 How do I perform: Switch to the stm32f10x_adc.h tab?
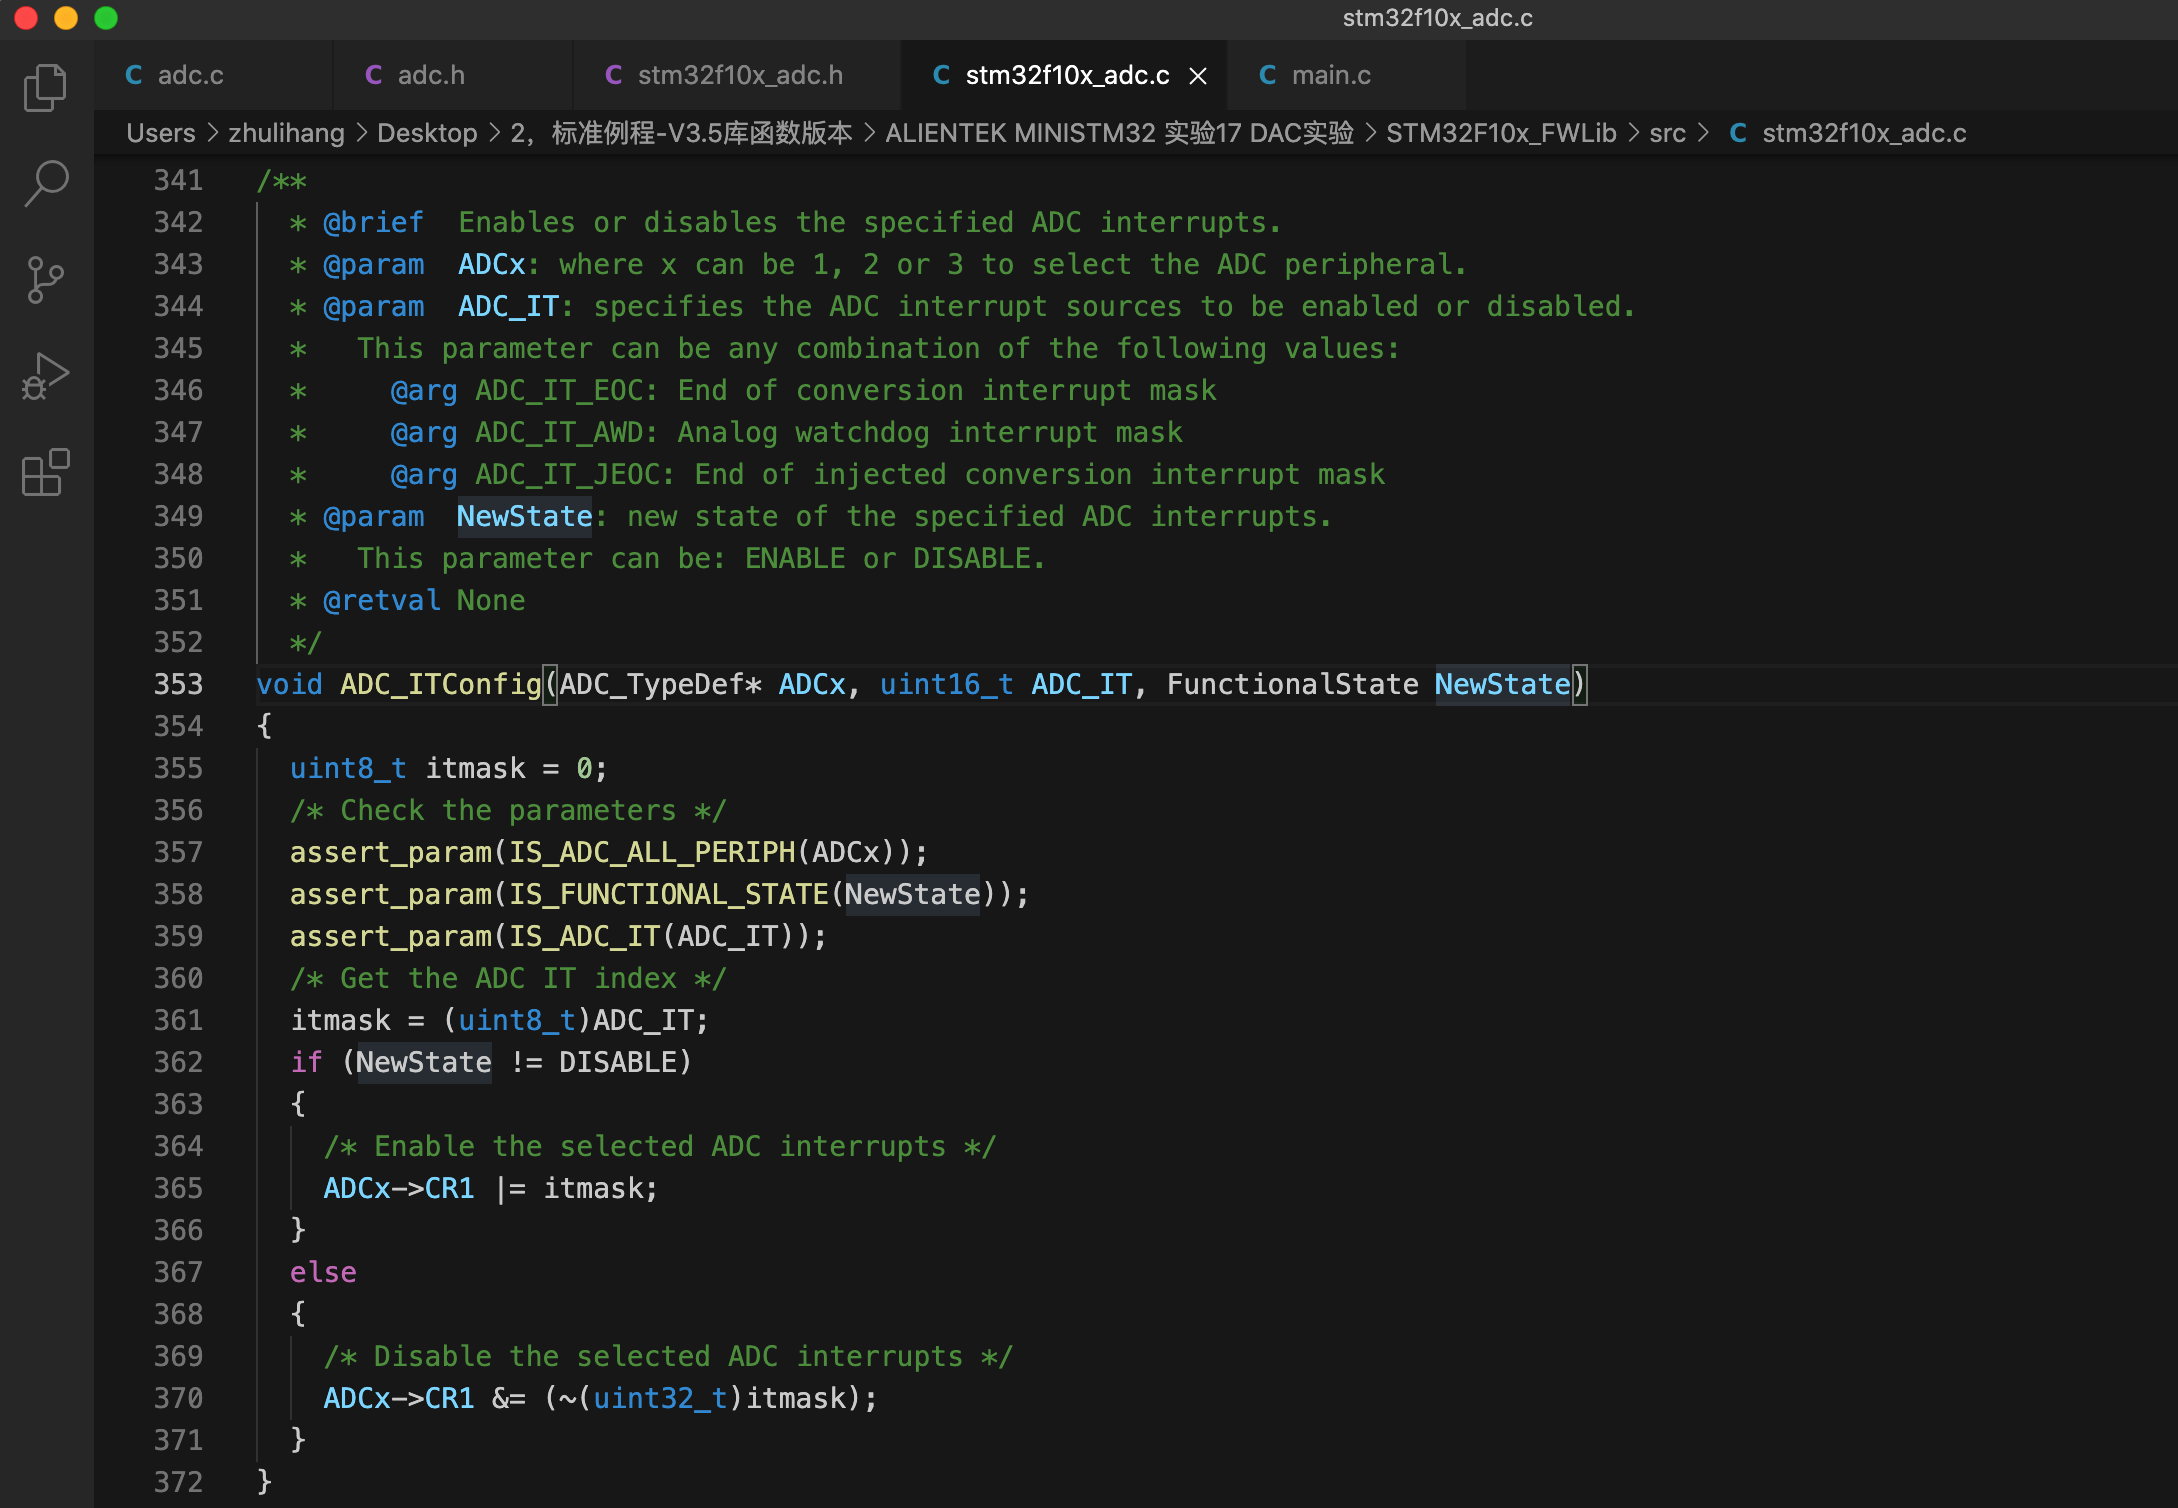(x=739, y=76)
